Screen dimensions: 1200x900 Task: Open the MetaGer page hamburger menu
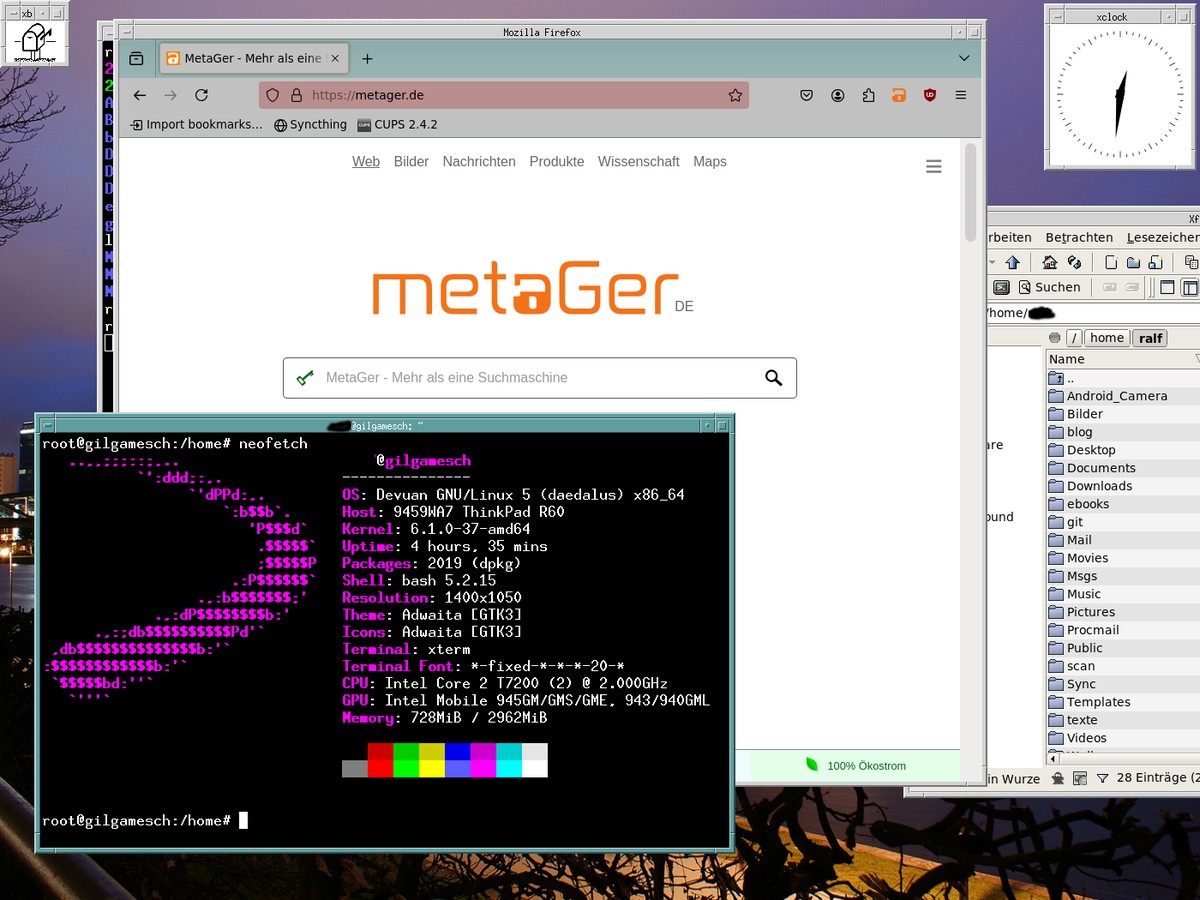[x=933, y=167]
